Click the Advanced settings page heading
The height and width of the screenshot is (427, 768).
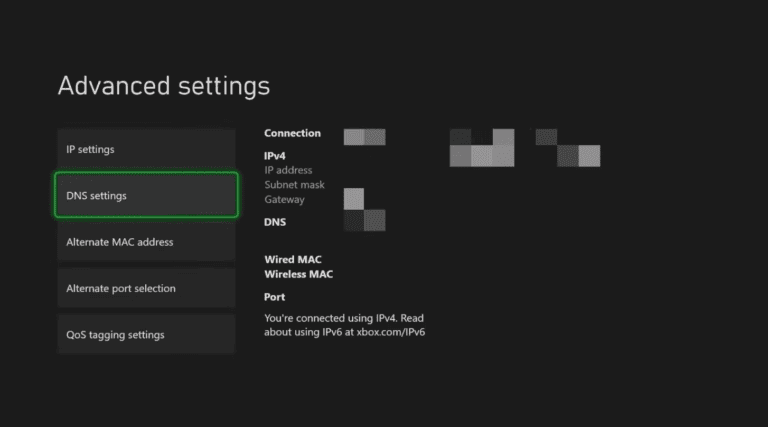163,86
